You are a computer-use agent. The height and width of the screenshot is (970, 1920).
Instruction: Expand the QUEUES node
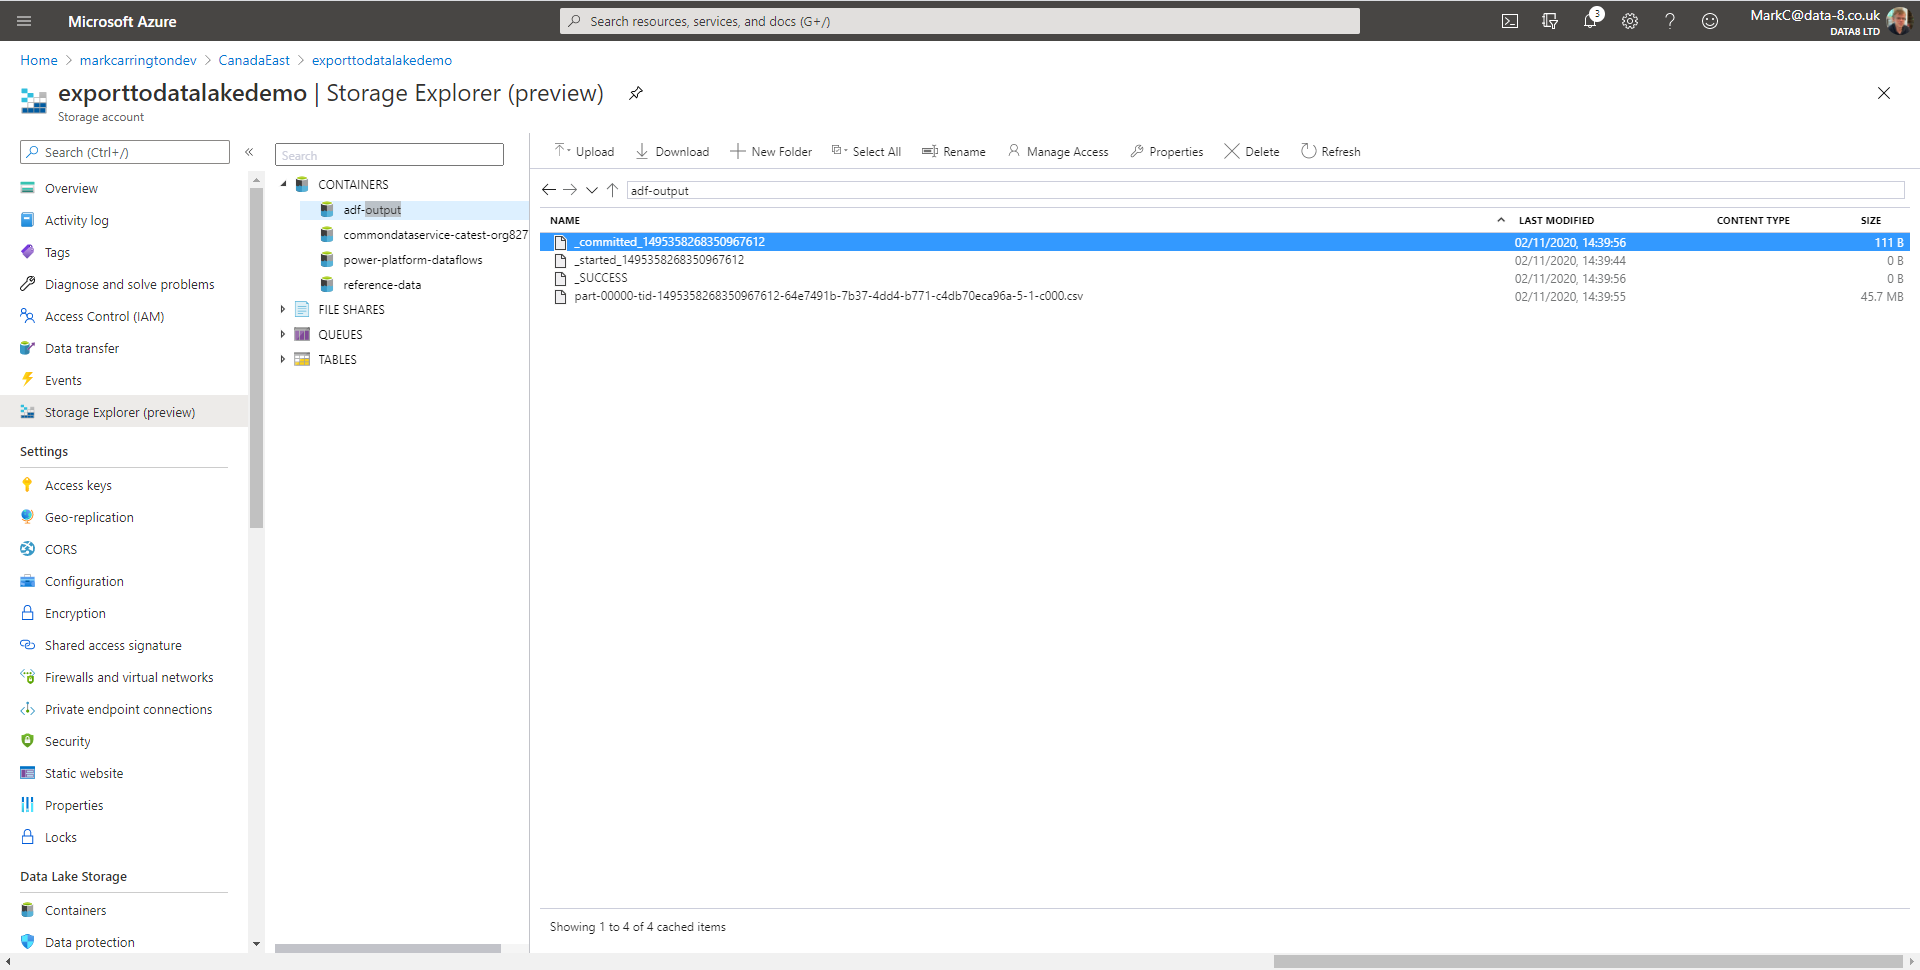click(x=283, y=334)
